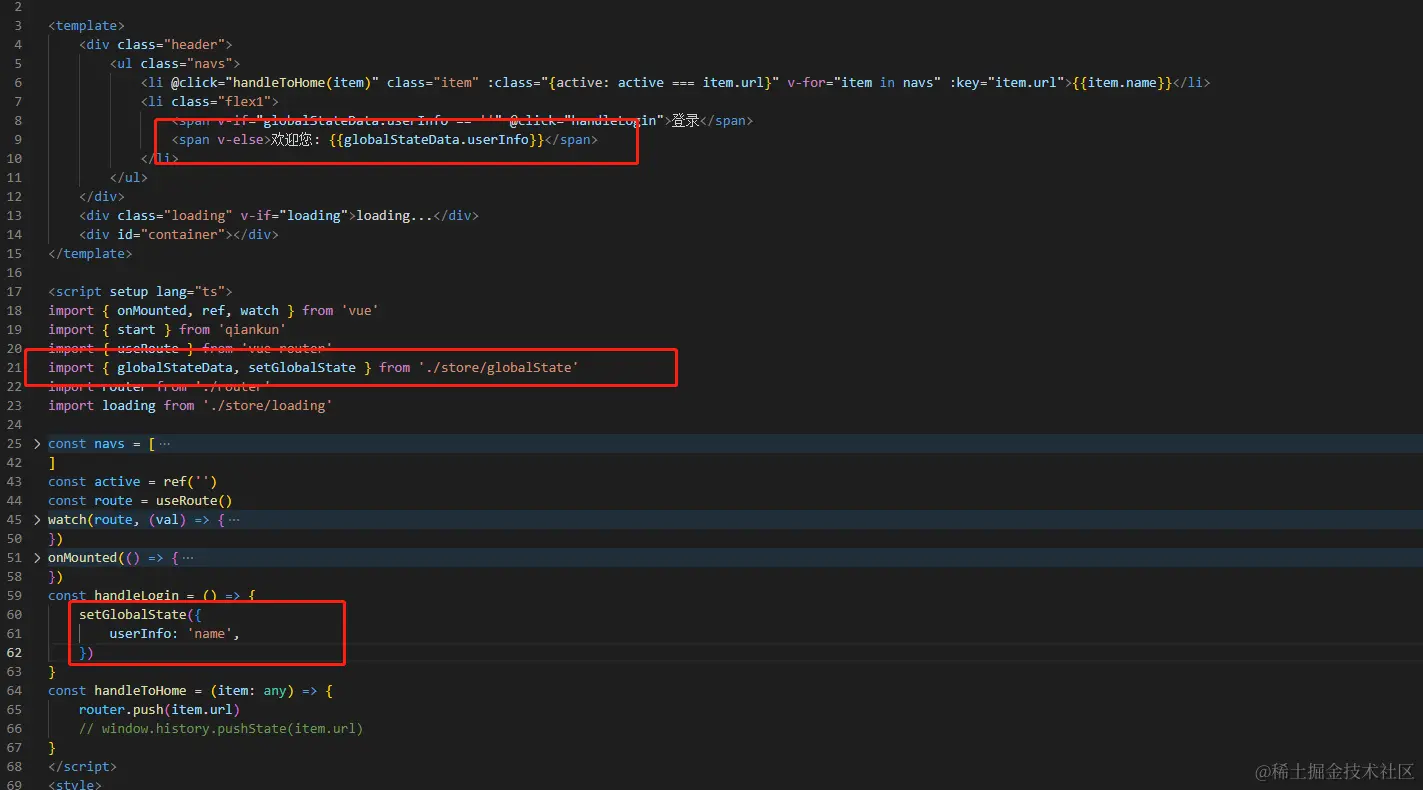Screen dimensions: 1423x790
Task: Click the 'qiankun' module string
Action: coord(252,329)
